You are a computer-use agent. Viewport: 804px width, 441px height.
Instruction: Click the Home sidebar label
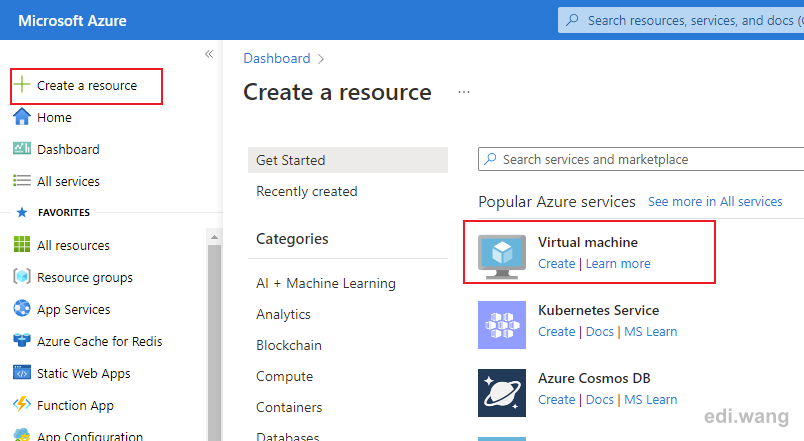54,117
